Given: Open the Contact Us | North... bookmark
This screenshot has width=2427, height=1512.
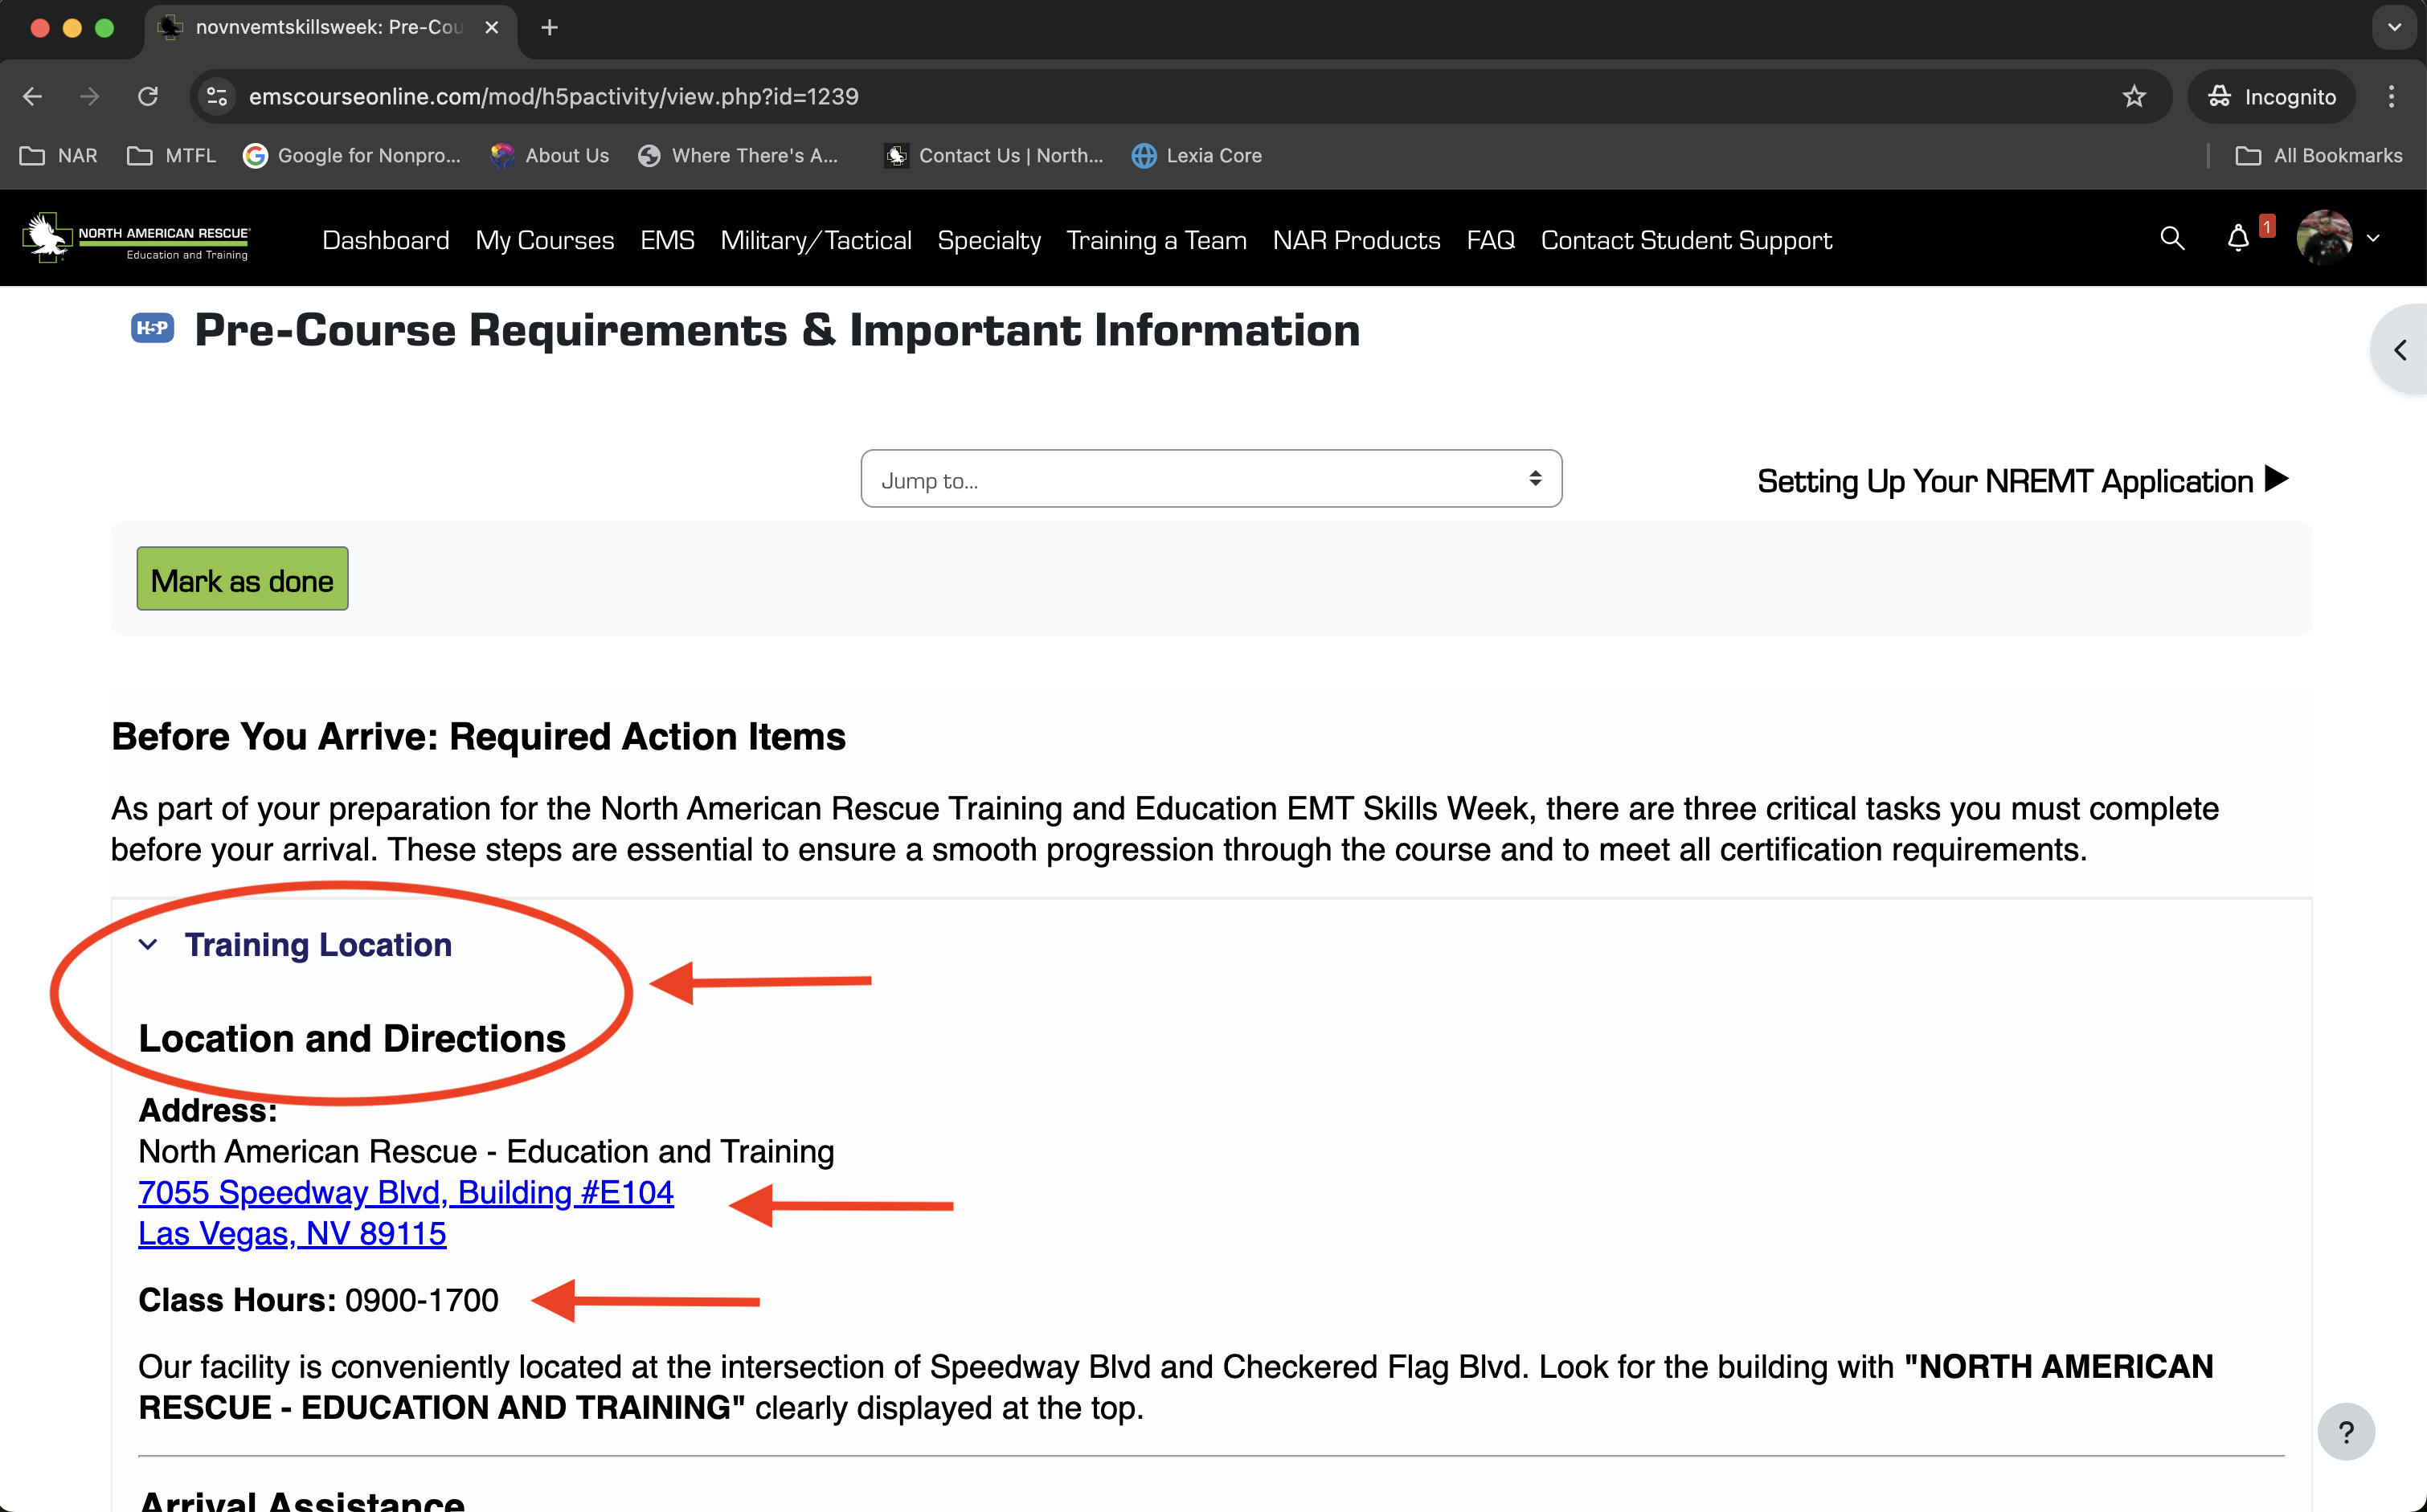Looking at the screenshot, I should pos(995,155).
